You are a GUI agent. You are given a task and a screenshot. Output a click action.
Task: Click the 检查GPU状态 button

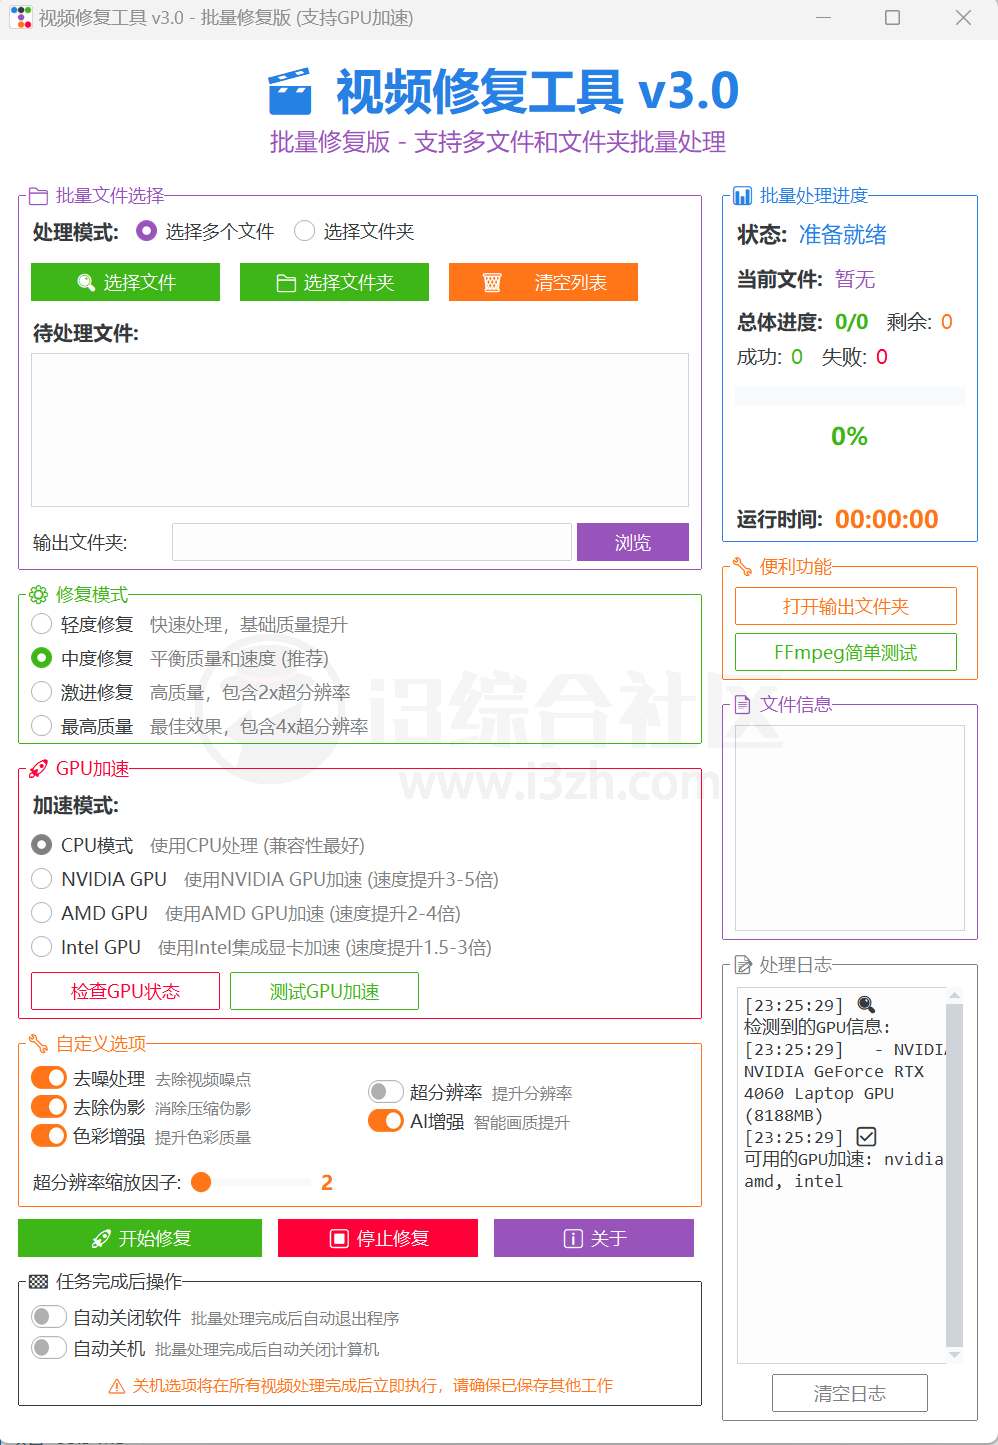125,991
